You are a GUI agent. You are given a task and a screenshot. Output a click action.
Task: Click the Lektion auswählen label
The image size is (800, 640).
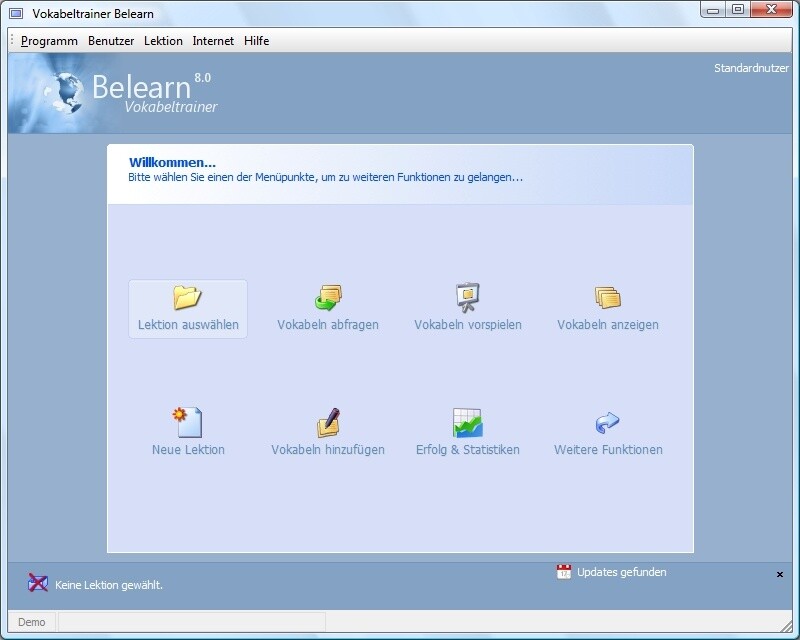[x=188, y=325]
